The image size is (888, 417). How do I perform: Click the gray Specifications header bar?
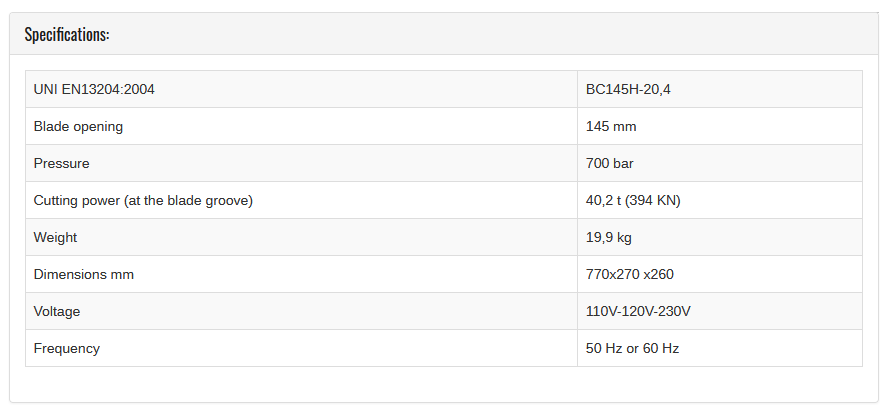[444, 34]
